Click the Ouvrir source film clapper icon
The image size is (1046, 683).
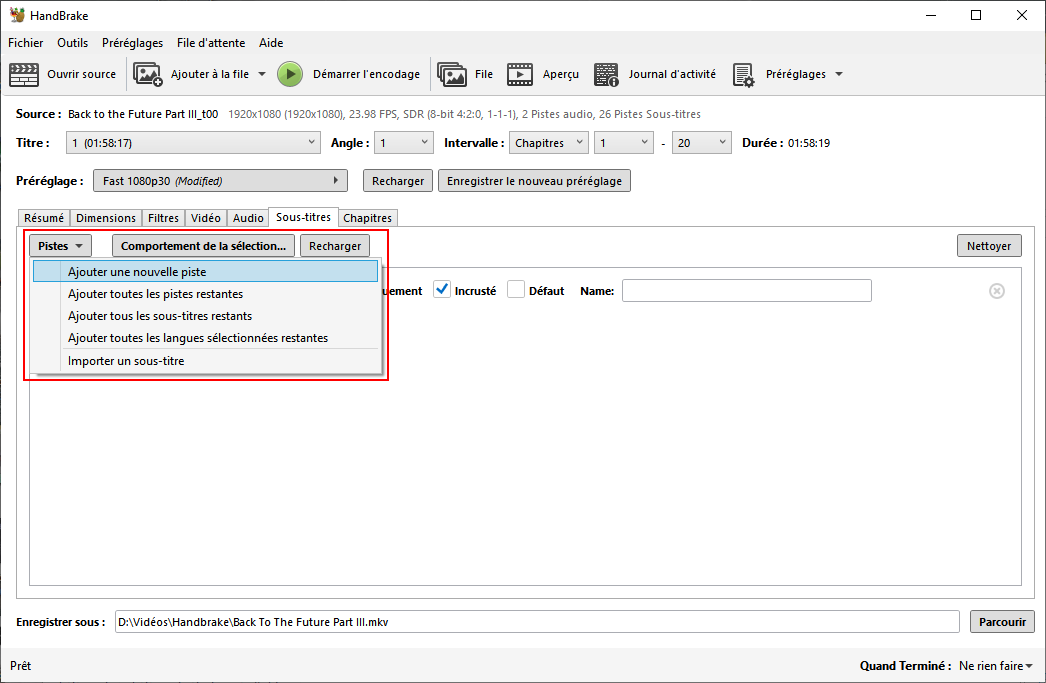(x=24, y=74)
